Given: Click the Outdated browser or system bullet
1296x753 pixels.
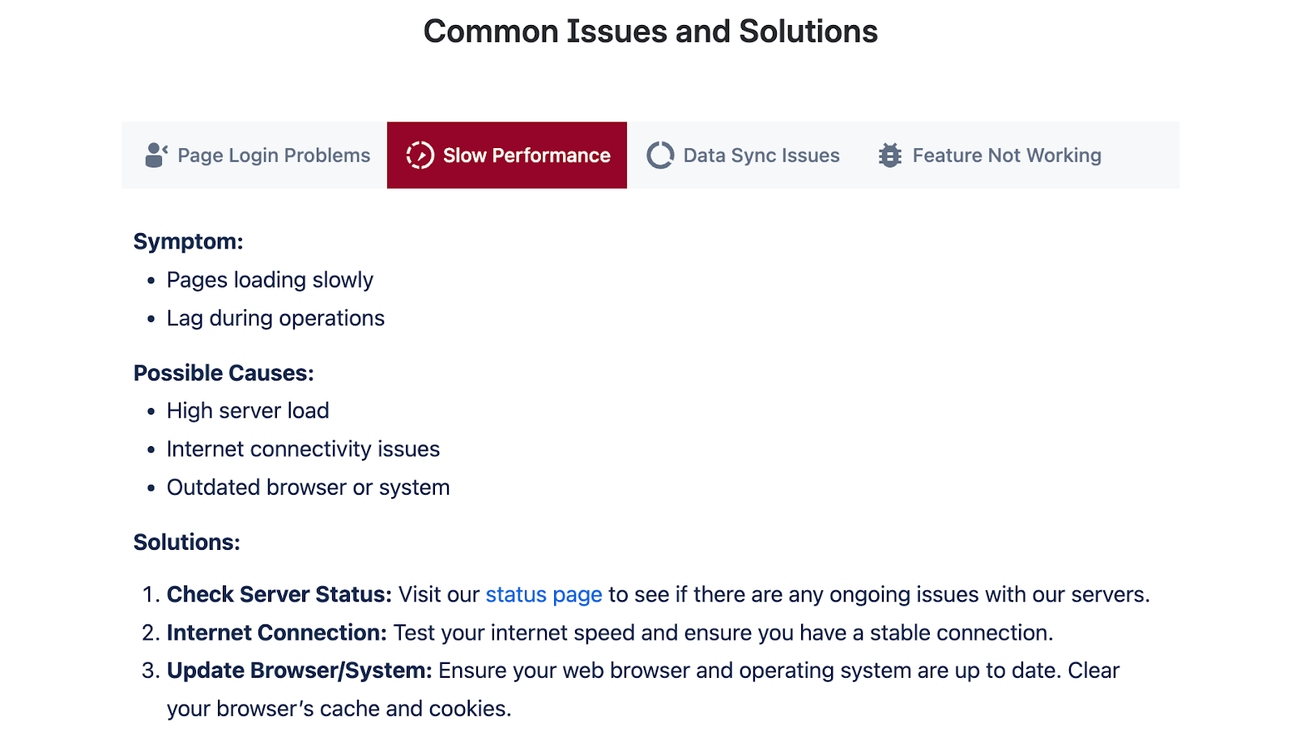Looking at the screenshot, I should tap(308, 487).
